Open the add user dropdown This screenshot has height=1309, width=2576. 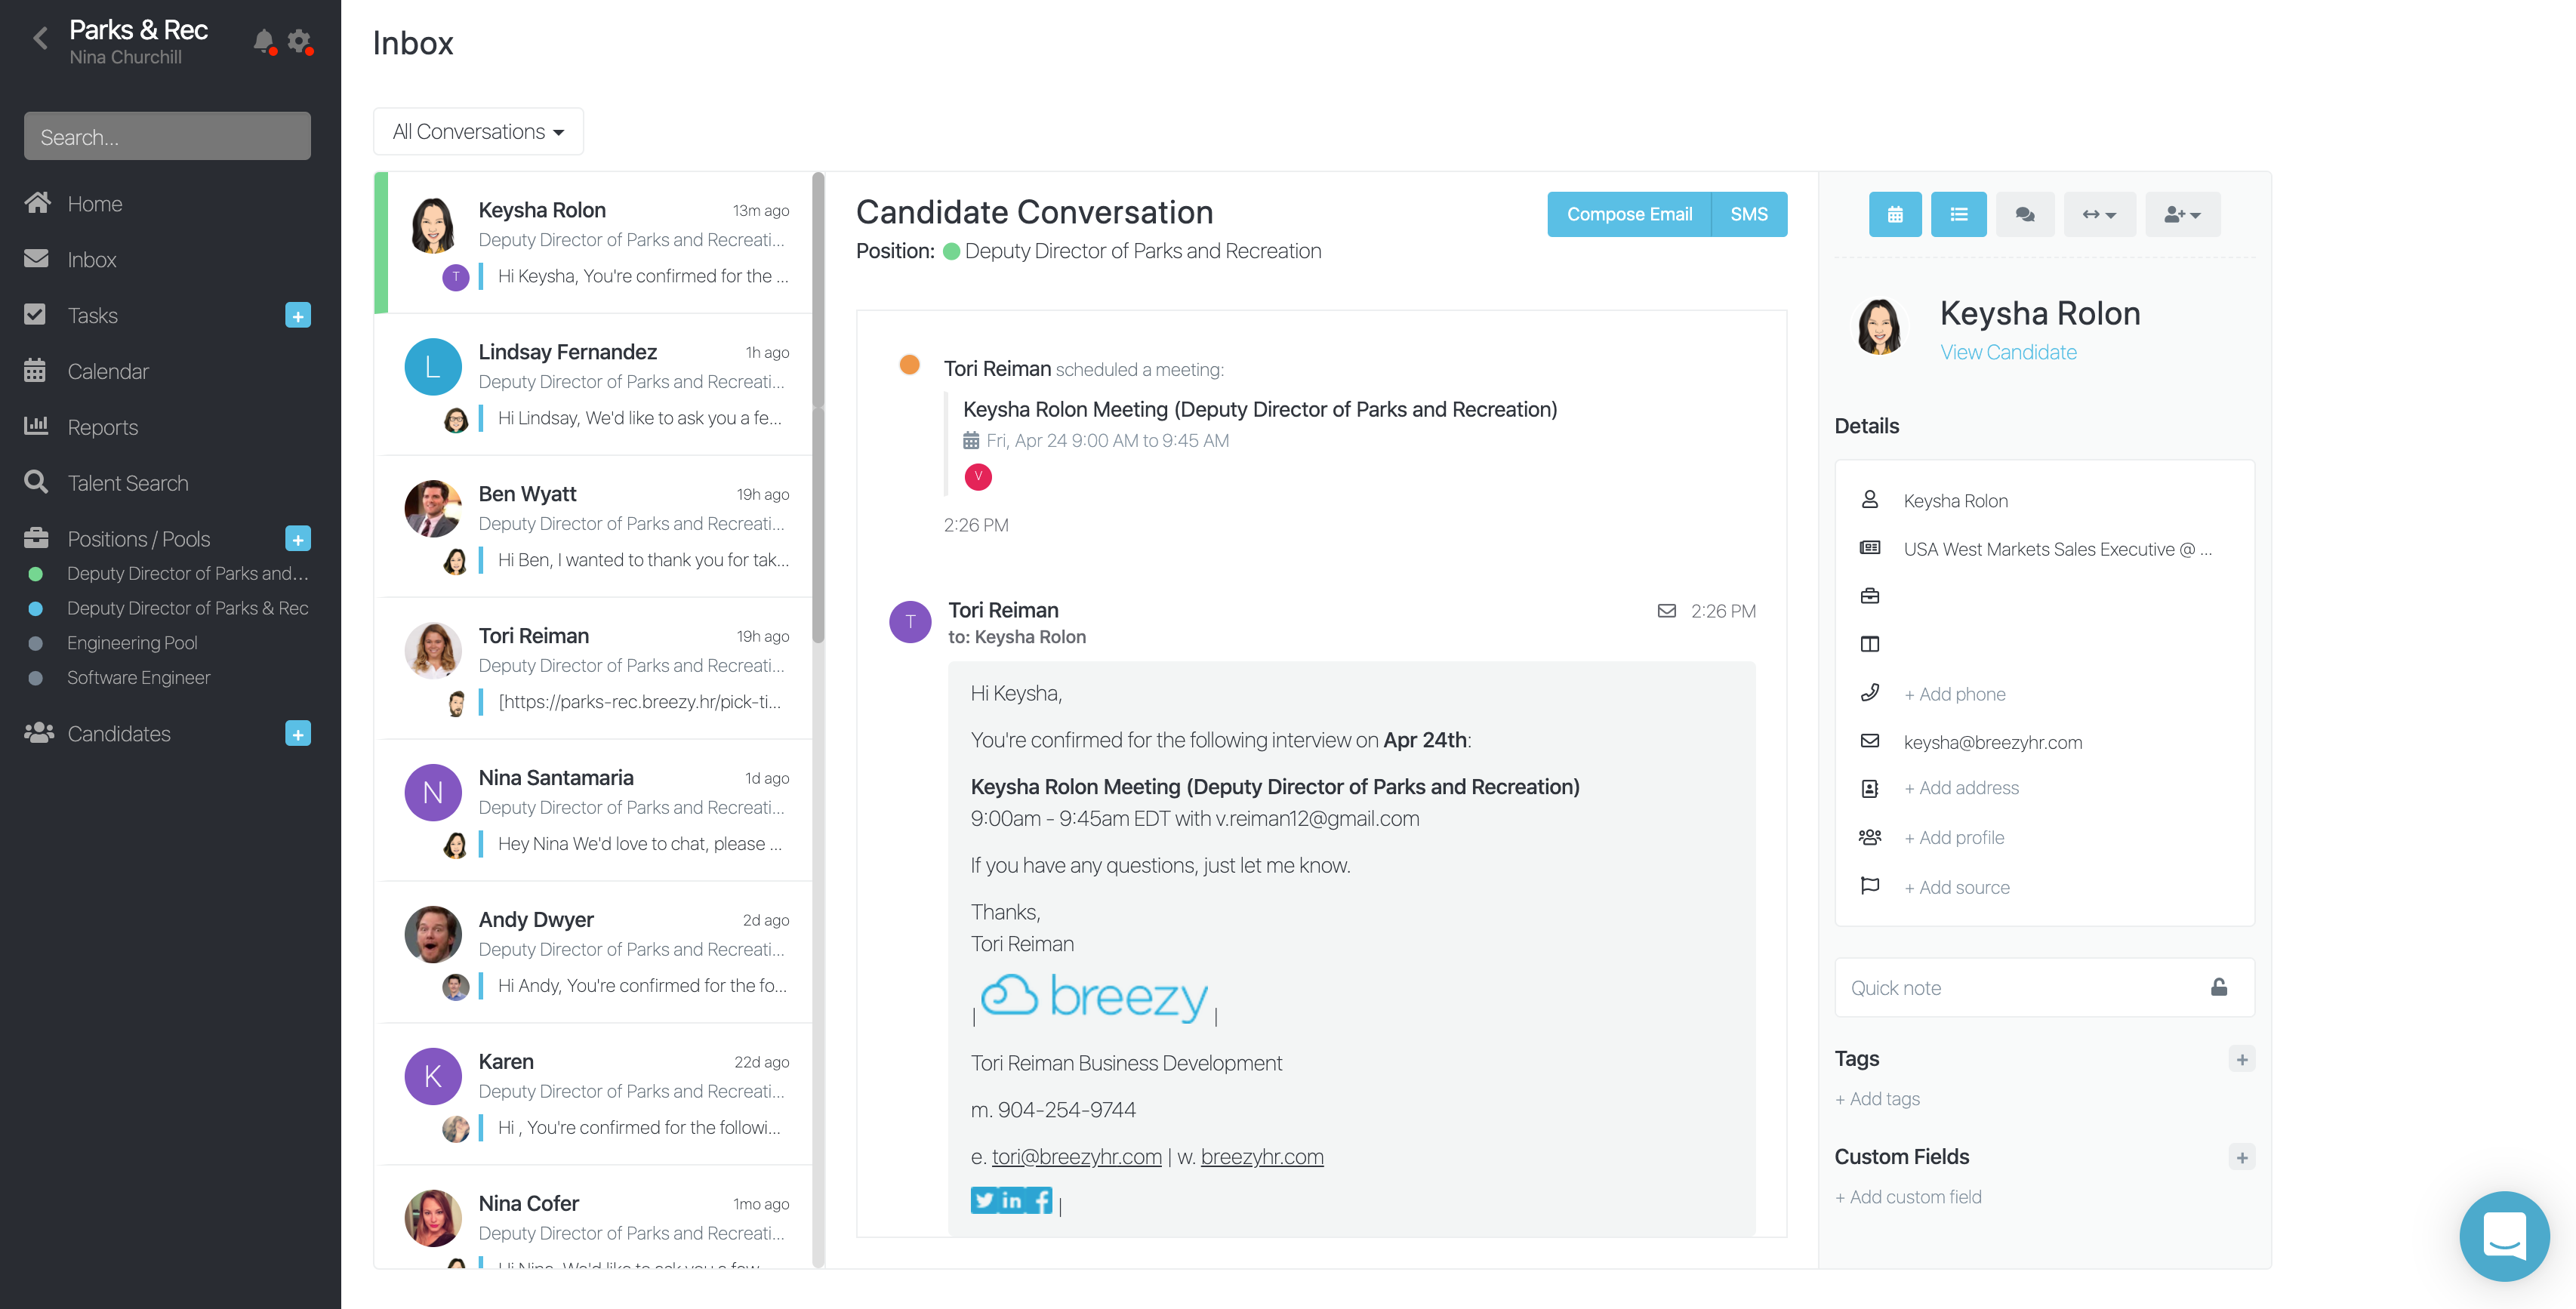pyautogui.click(x=2182, y=214)
